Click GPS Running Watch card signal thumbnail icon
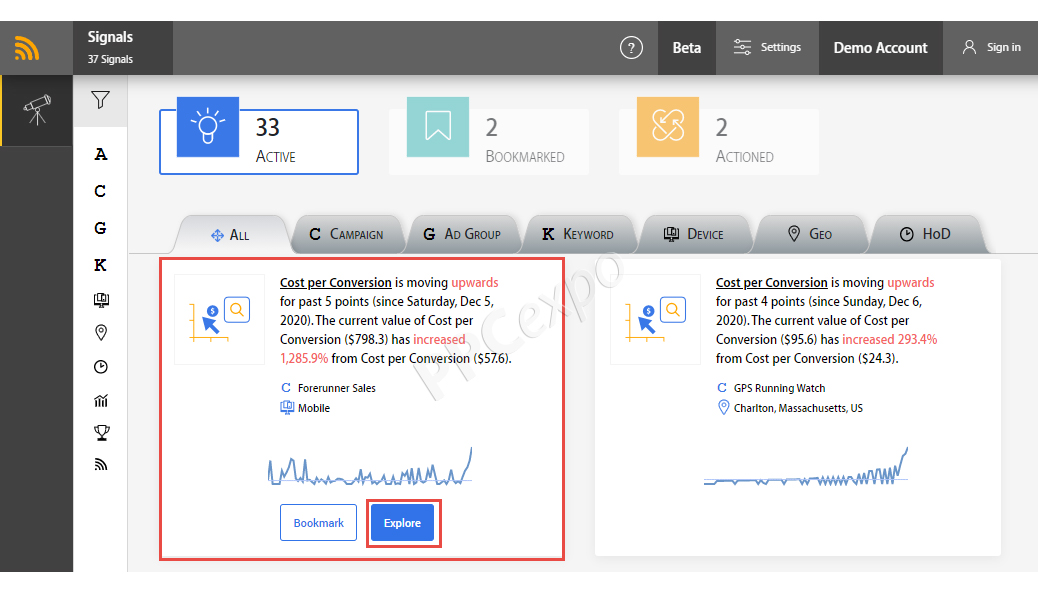The image size is (1038, 593). [x=655, y=320]
